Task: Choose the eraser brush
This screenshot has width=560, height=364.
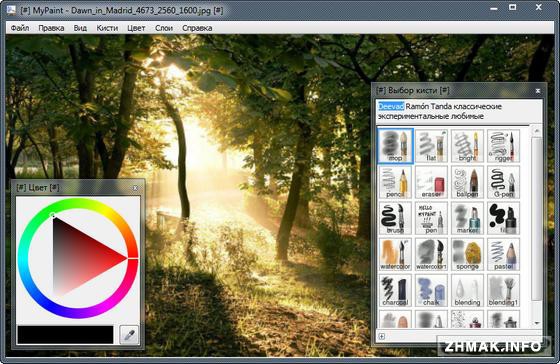Action: (431, 182)
